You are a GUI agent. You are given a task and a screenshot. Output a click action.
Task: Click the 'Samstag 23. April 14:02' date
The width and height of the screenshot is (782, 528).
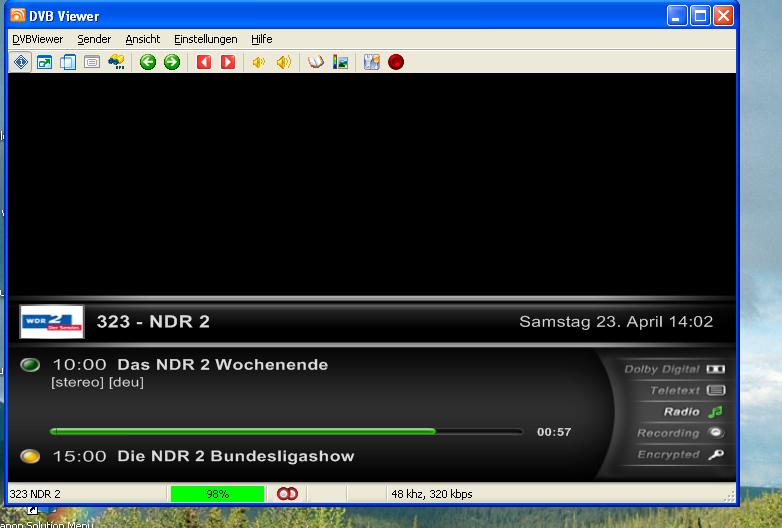tap(616, 322)
